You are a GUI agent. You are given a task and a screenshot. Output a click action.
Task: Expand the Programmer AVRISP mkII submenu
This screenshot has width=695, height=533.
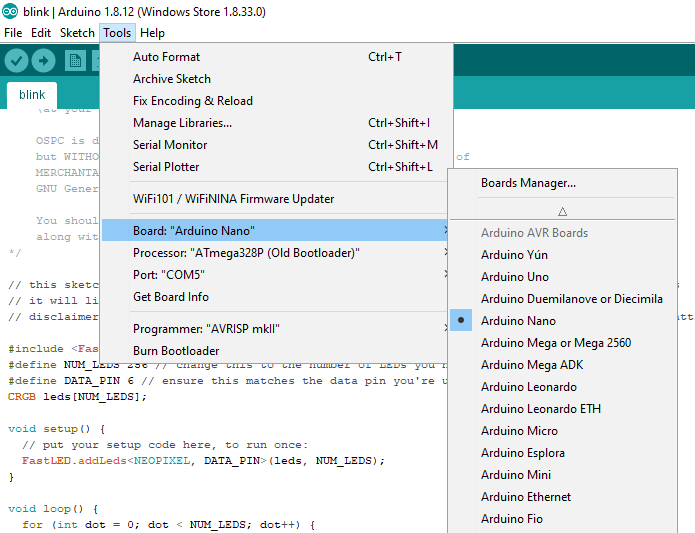pos(274,329)
